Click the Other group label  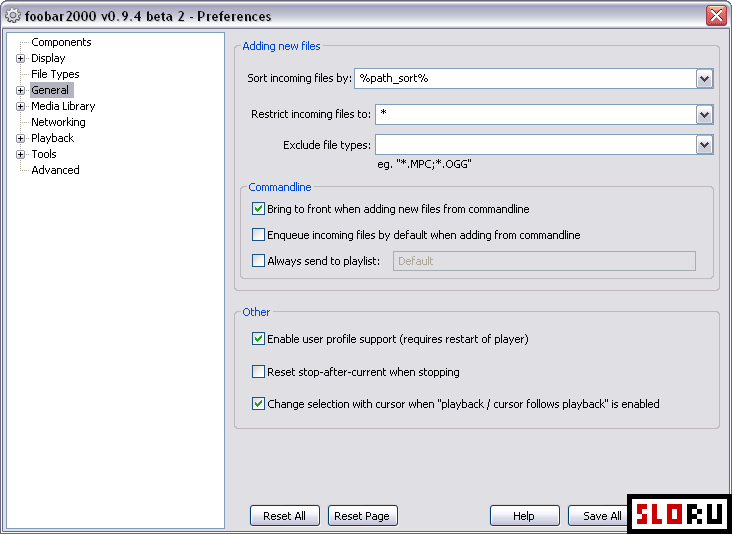coord(256,312)
